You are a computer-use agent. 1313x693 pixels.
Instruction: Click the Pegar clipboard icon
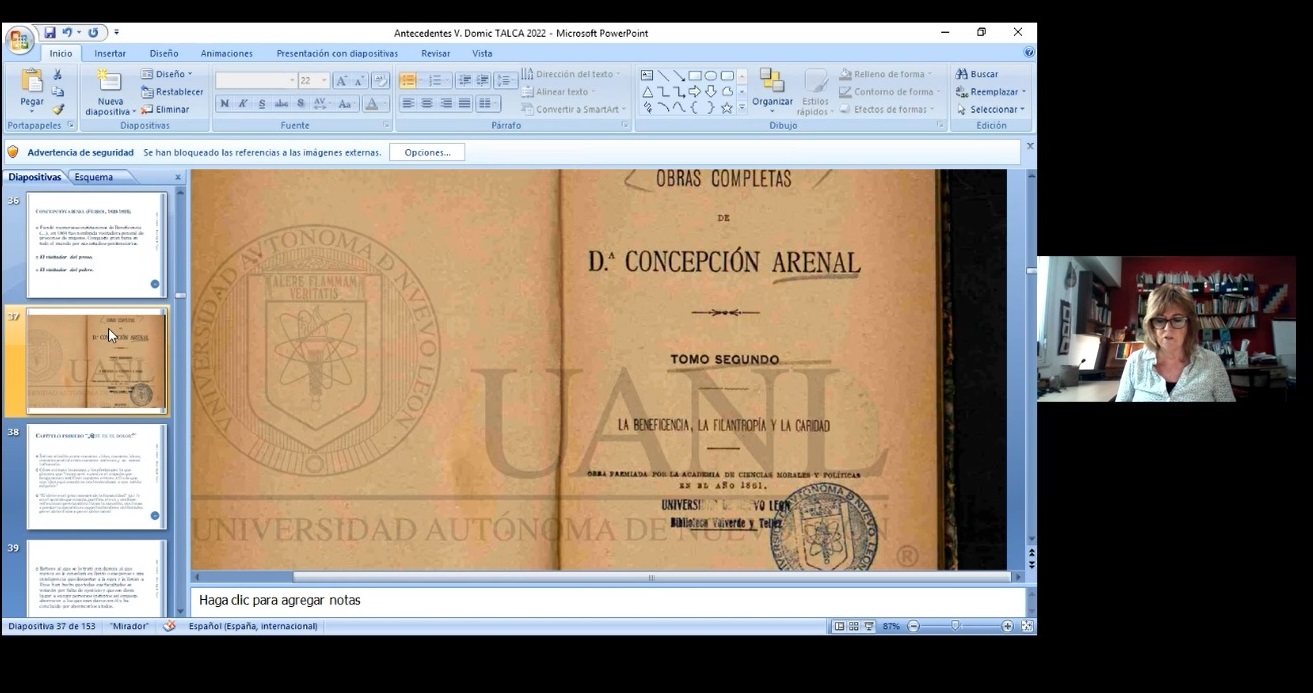click(32, 80)
